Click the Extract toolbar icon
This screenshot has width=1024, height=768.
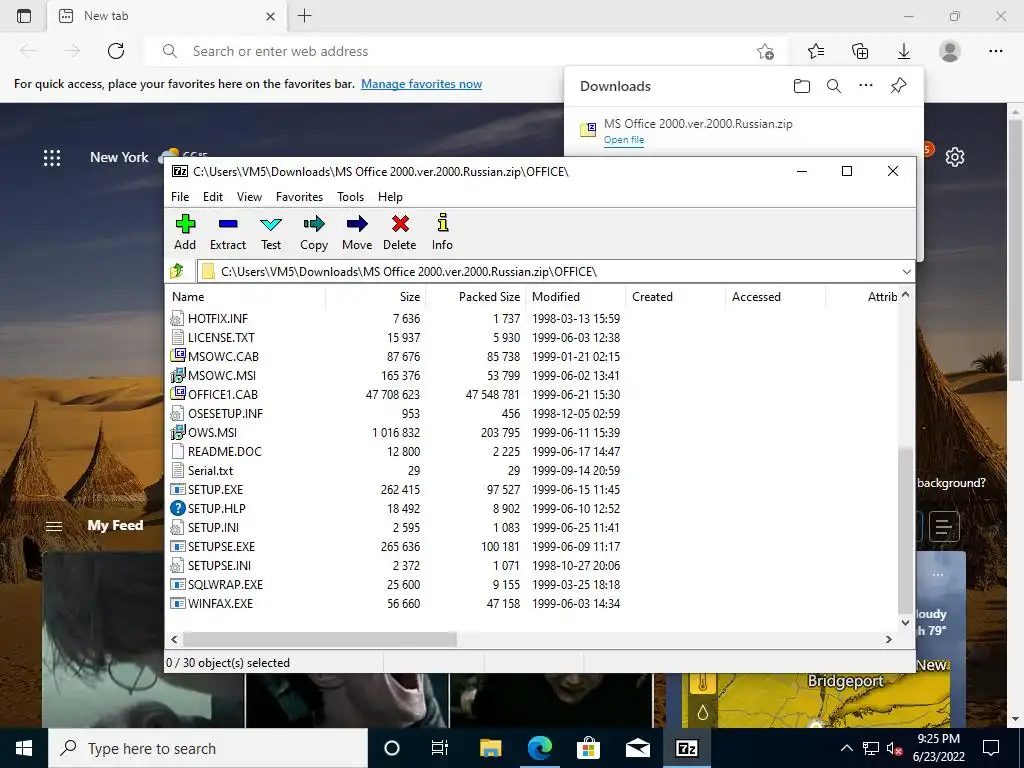click(227, 232)
